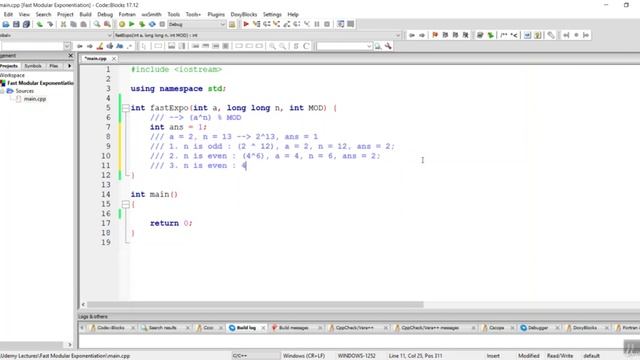Image resolution: width=640 pixels, height=360 pixels.
Task: Open the global scope dropdown
Action: (109, 36)
